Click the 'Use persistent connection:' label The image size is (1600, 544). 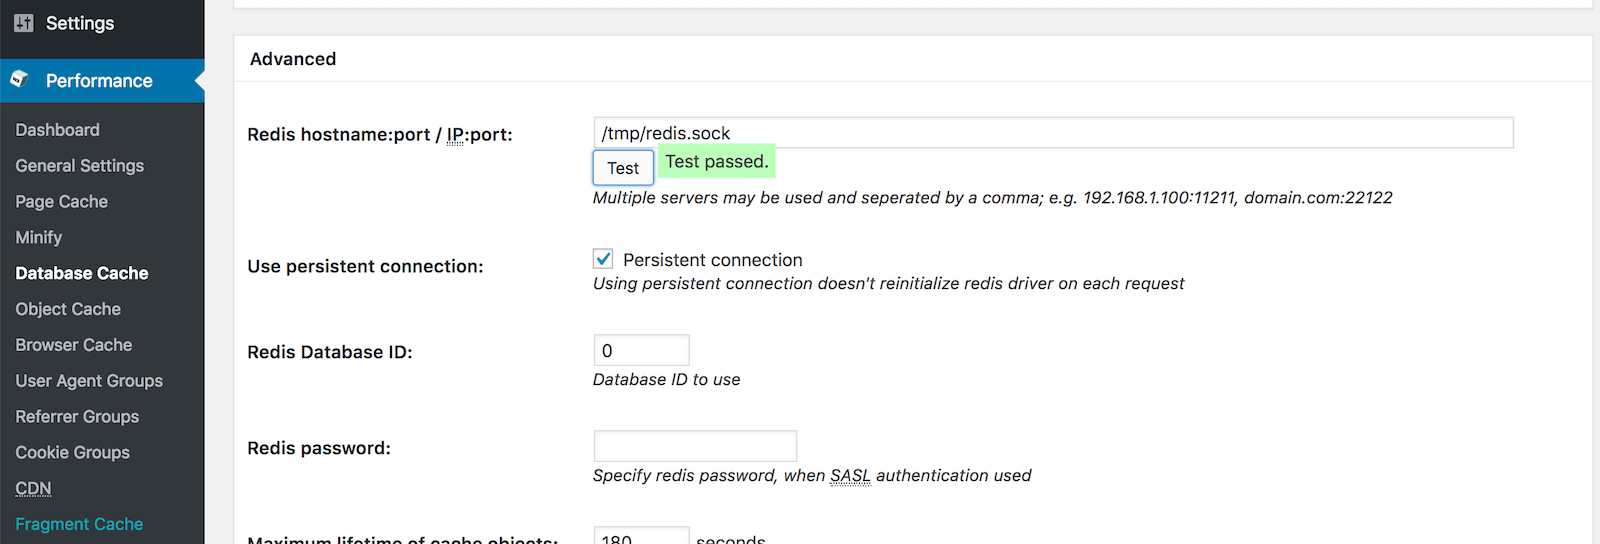tap(365, 267)
